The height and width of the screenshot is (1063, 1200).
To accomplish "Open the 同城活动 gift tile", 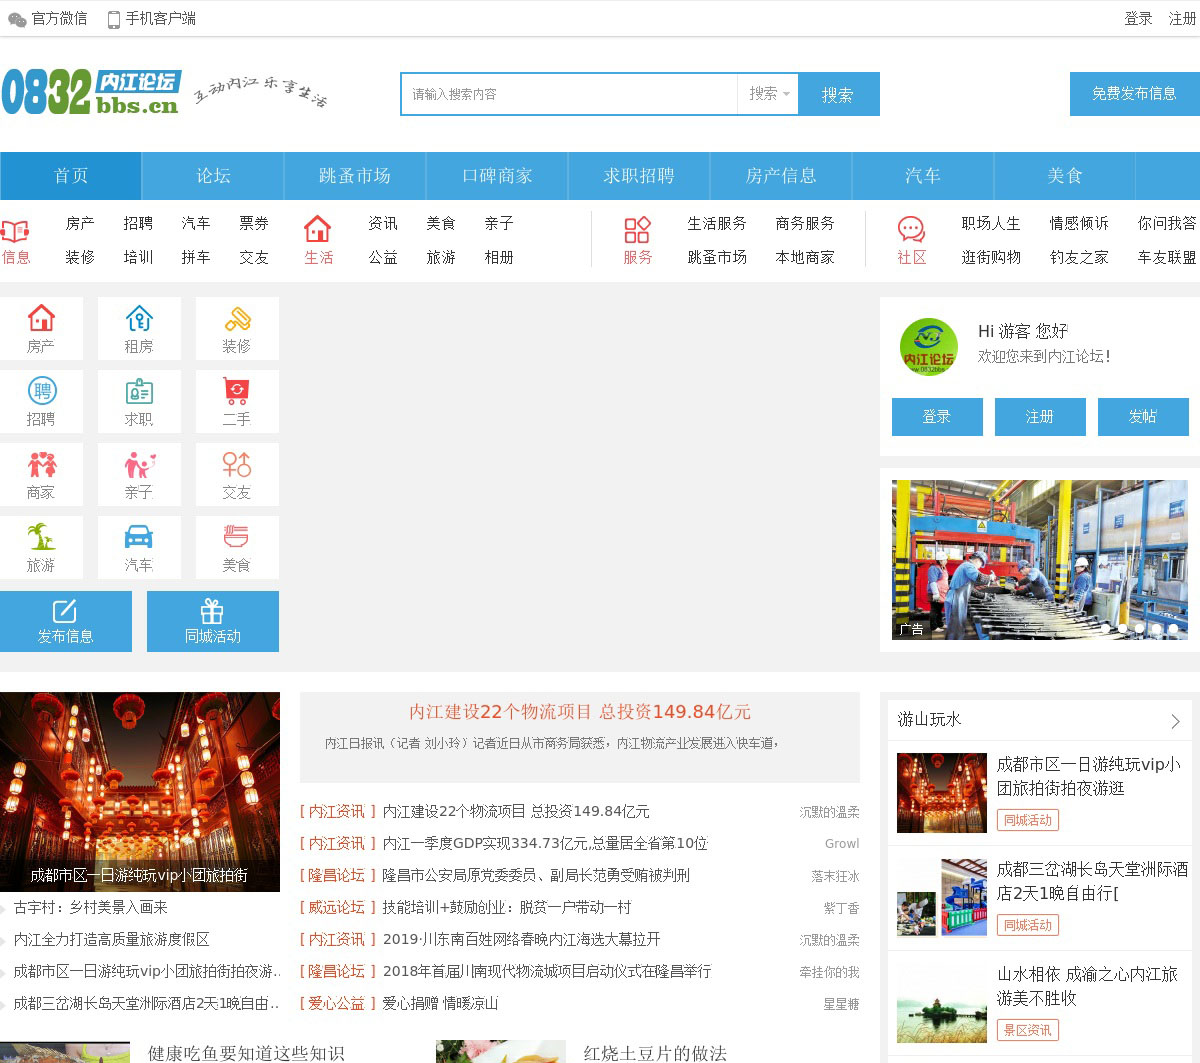I will (213, 621).
